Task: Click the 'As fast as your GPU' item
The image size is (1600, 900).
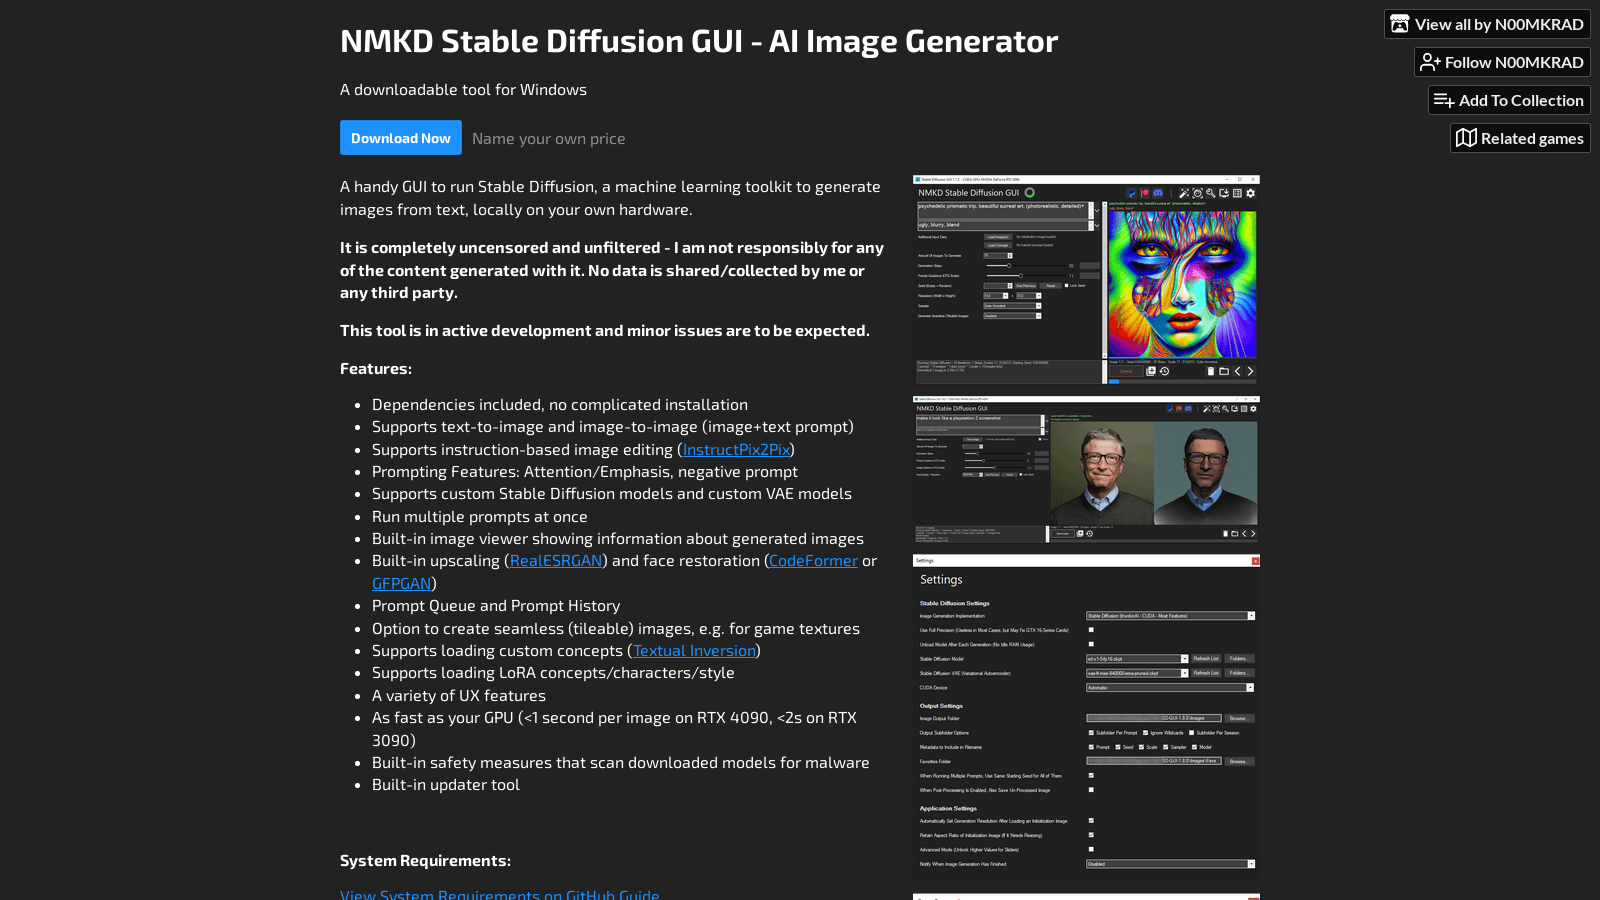Action: [614, 729]
